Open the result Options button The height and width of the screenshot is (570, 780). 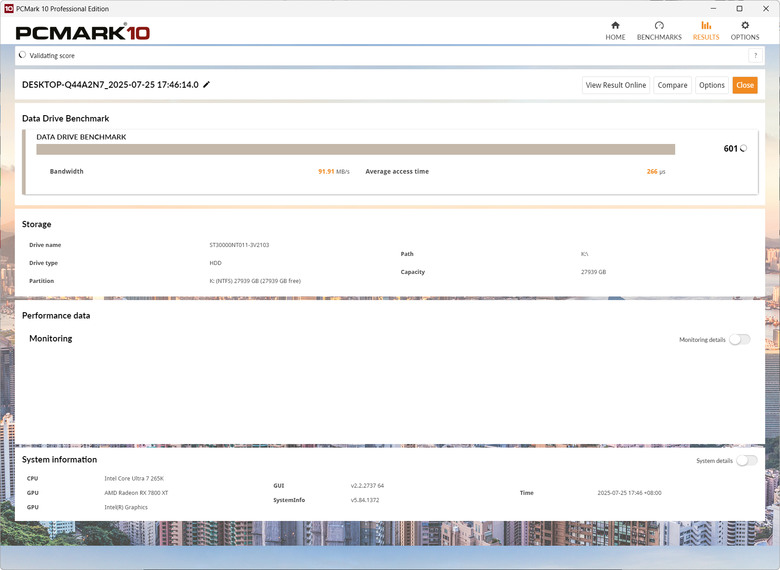711,85
